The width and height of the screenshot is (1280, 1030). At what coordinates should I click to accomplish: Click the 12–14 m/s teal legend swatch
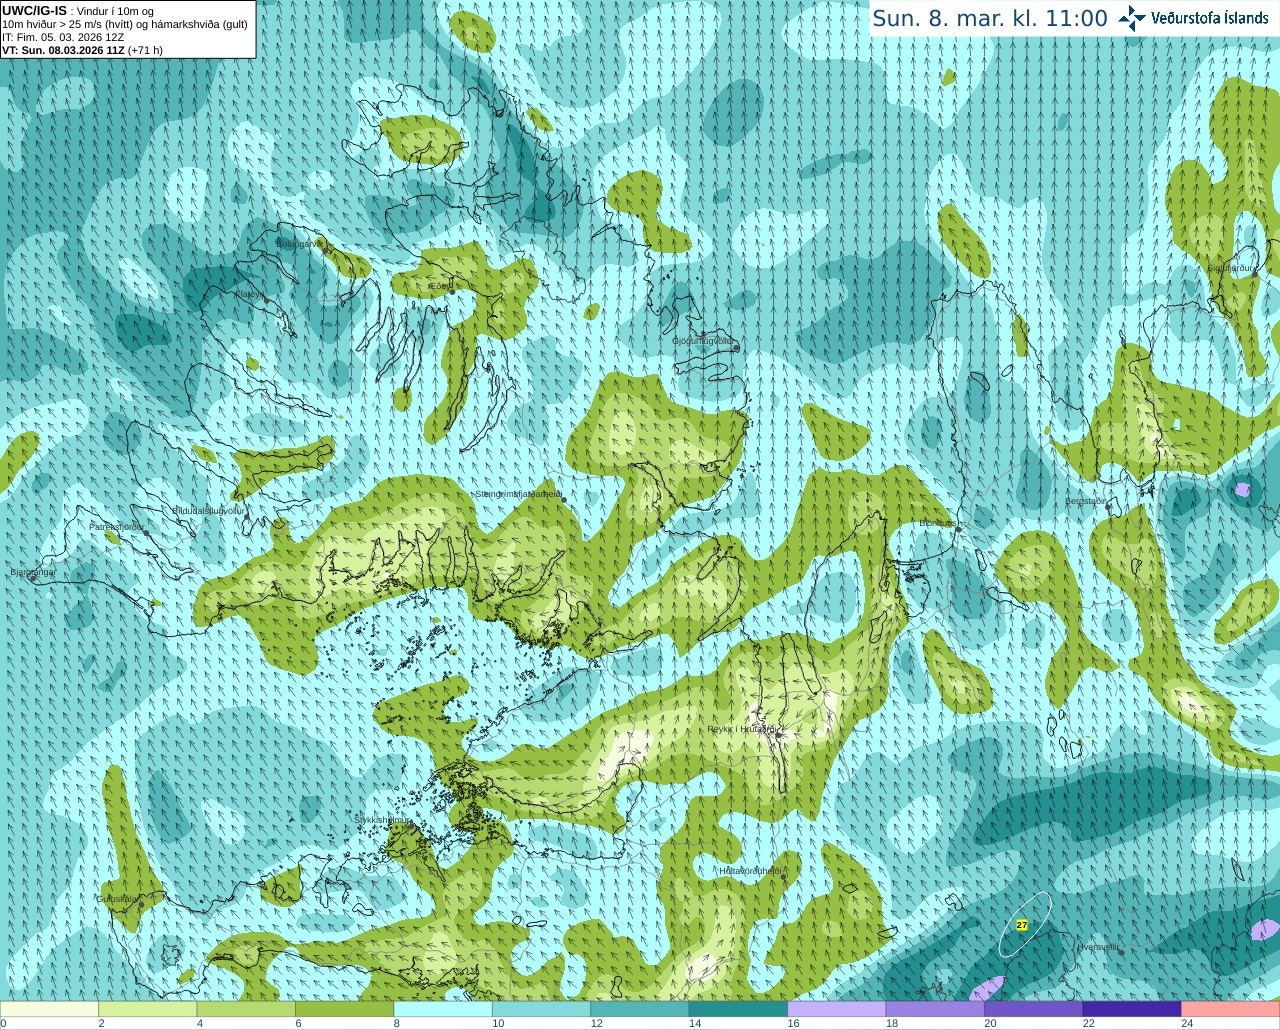click(640, 1009)
